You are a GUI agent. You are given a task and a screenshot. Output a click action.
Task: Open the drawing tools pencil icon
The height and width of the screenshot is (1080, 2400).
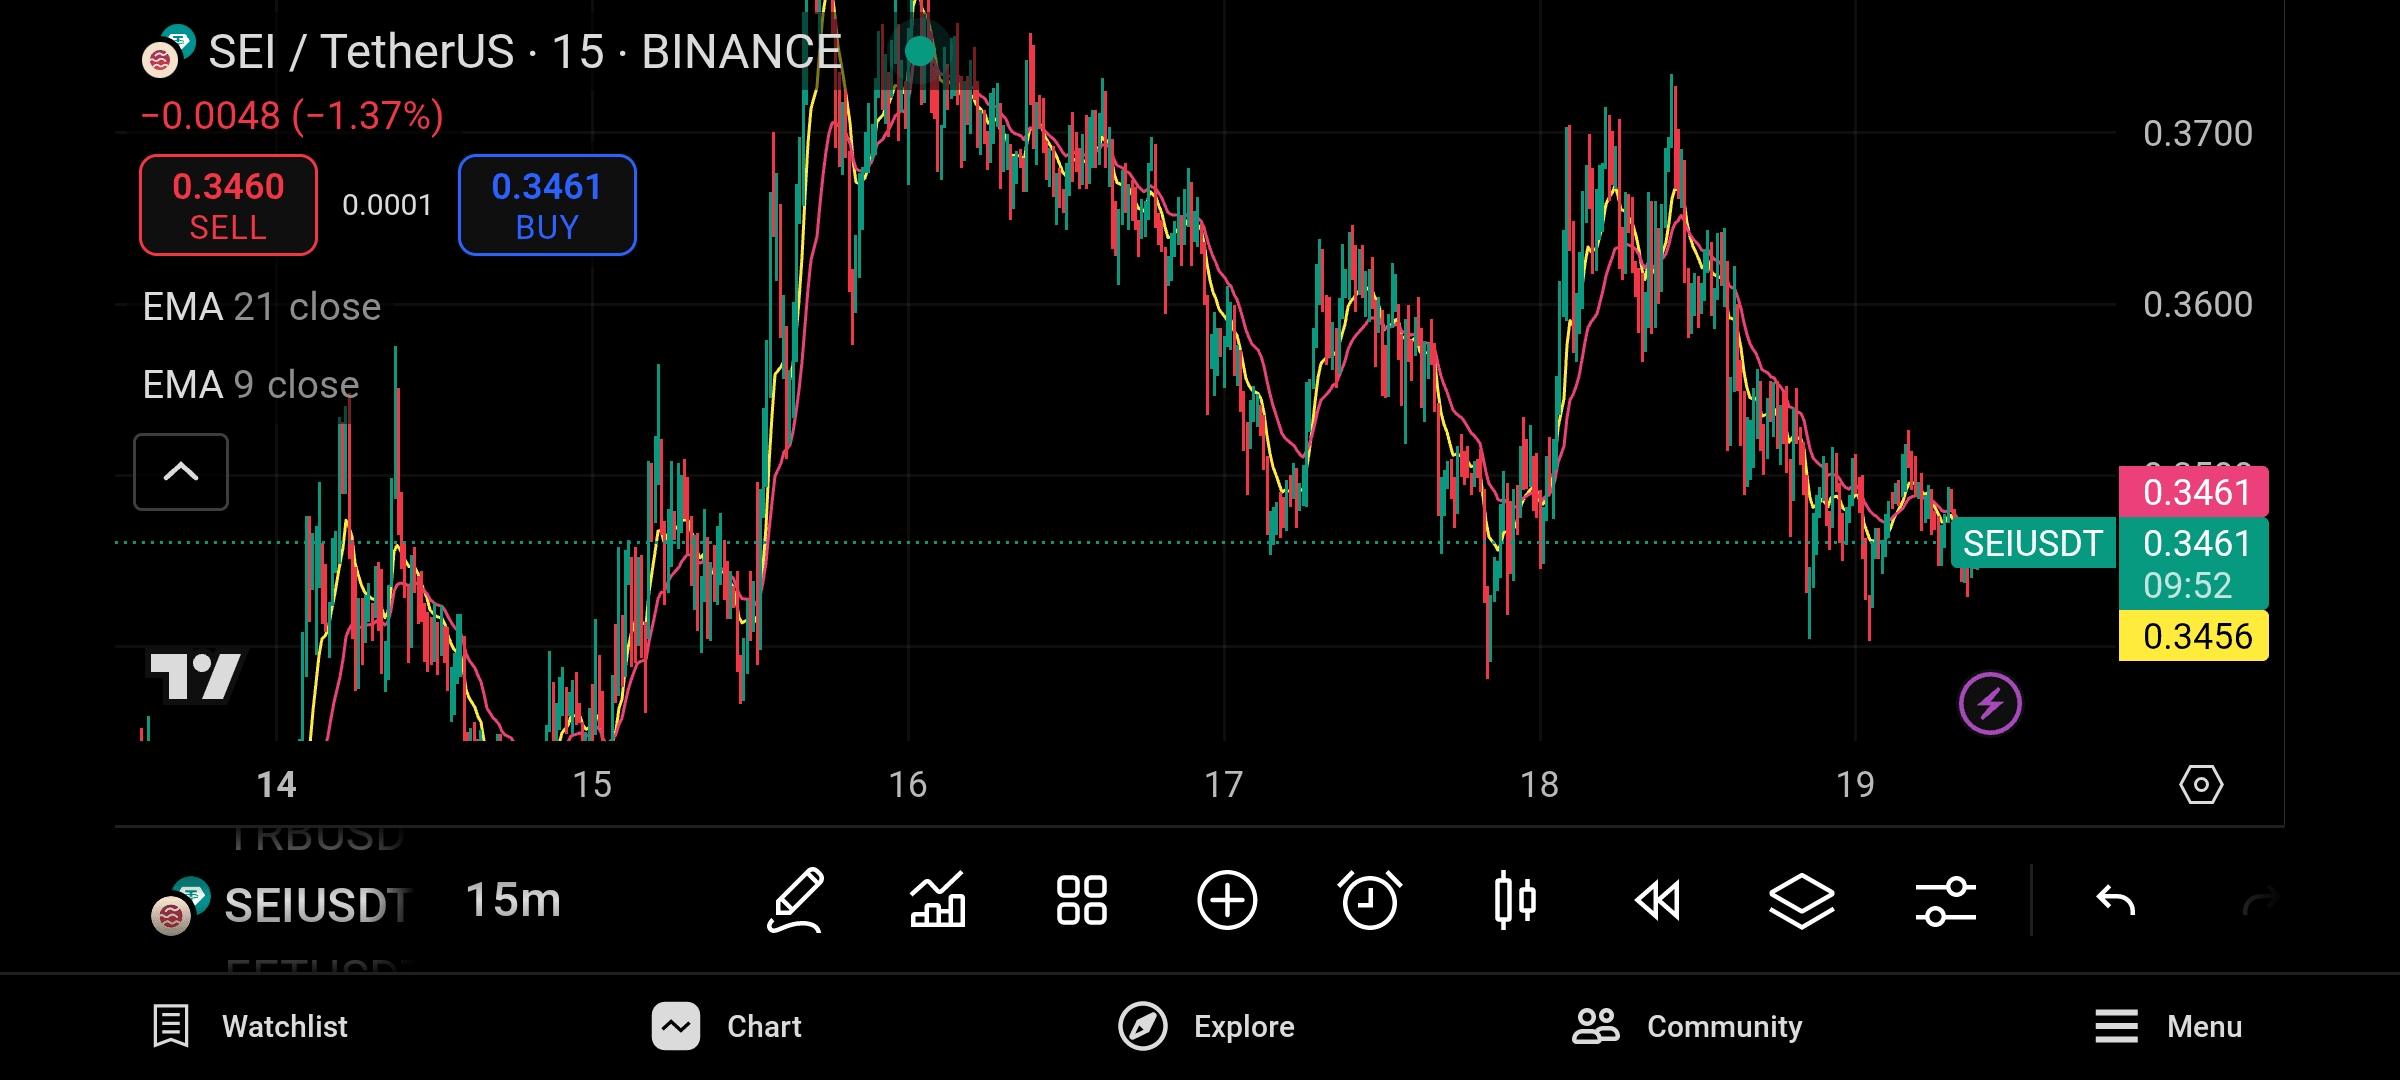796,900
